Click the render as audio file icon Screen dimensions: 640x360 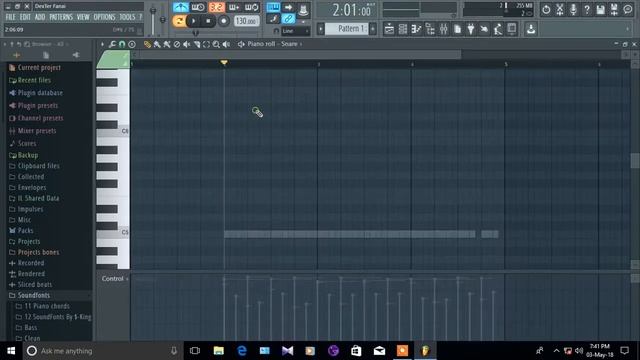coord(614,9)
